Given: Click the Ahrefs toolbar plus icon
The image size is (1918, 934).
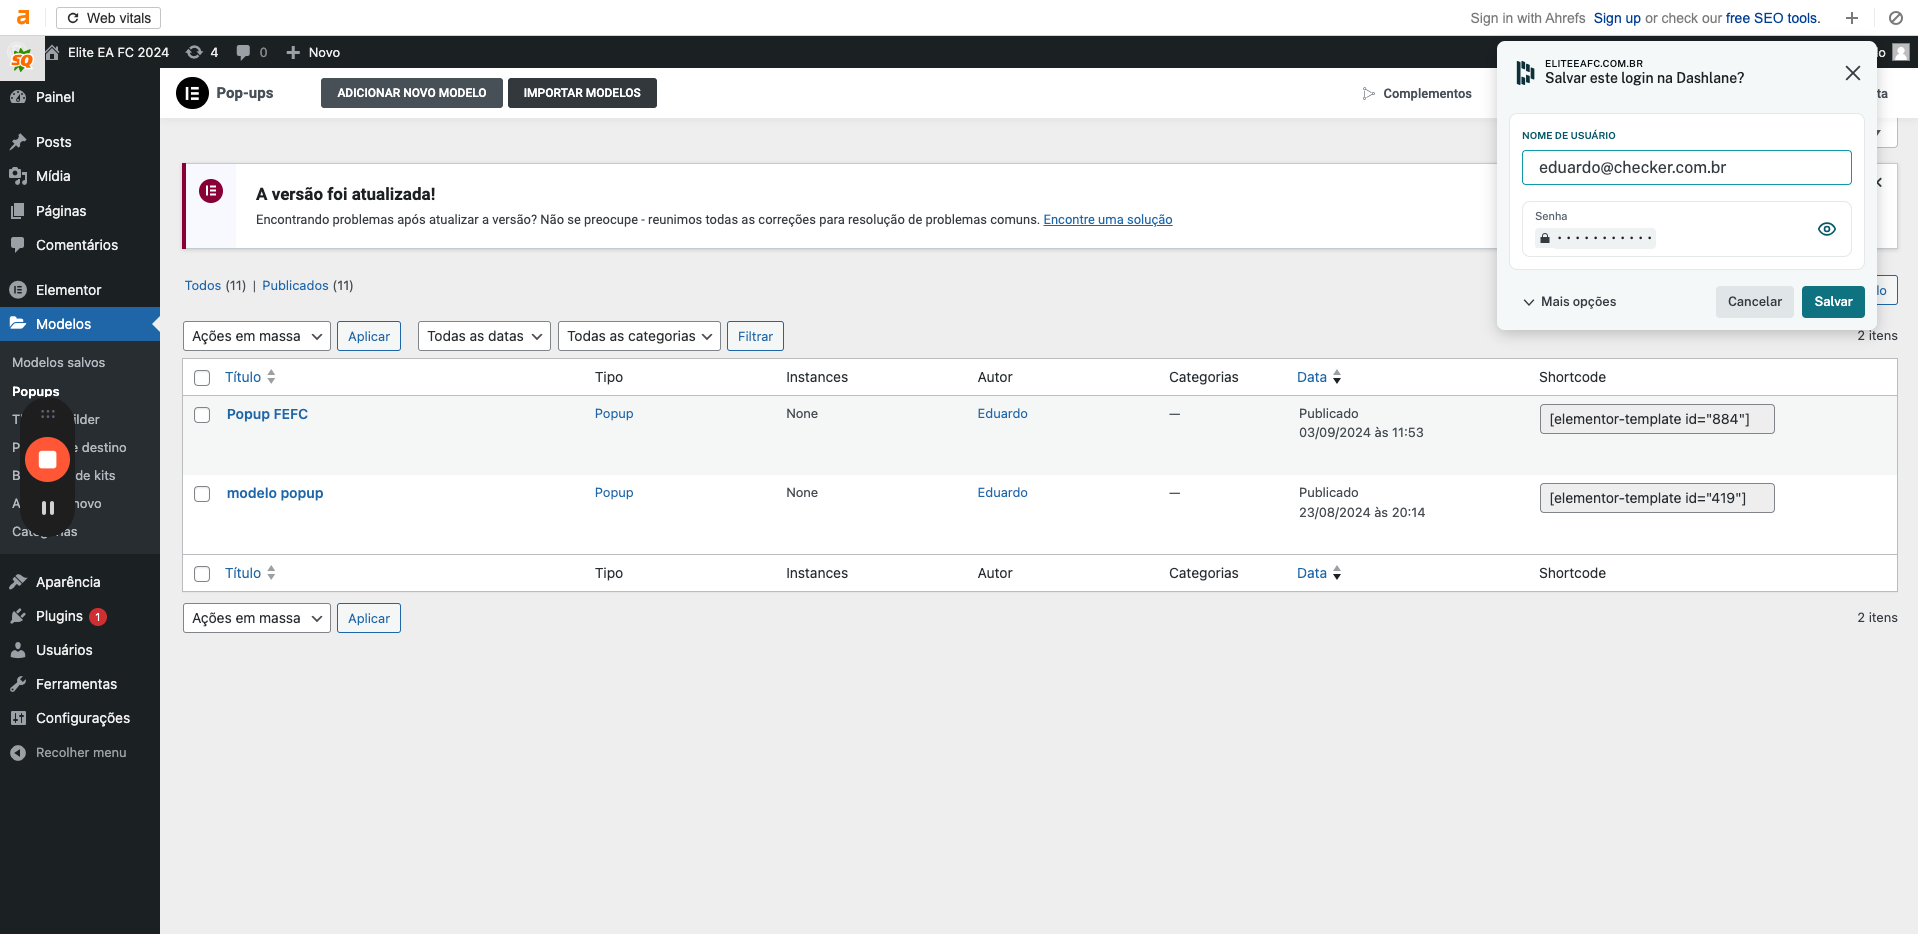Looking at the screenshot, I should pyautogui.click(x=1852, y=18).
